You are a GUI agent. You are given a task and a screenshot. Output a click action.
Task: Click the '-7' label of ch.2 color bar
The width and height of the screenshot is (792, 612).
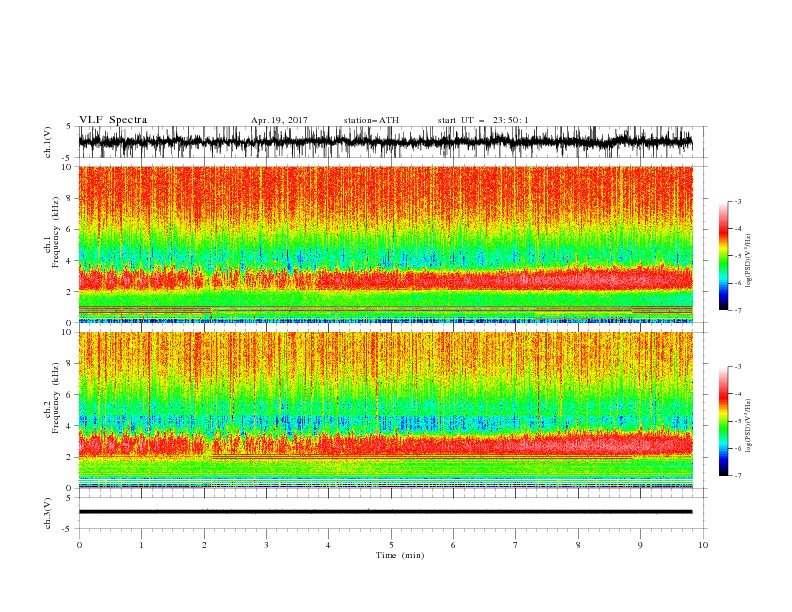click(737, 475)
